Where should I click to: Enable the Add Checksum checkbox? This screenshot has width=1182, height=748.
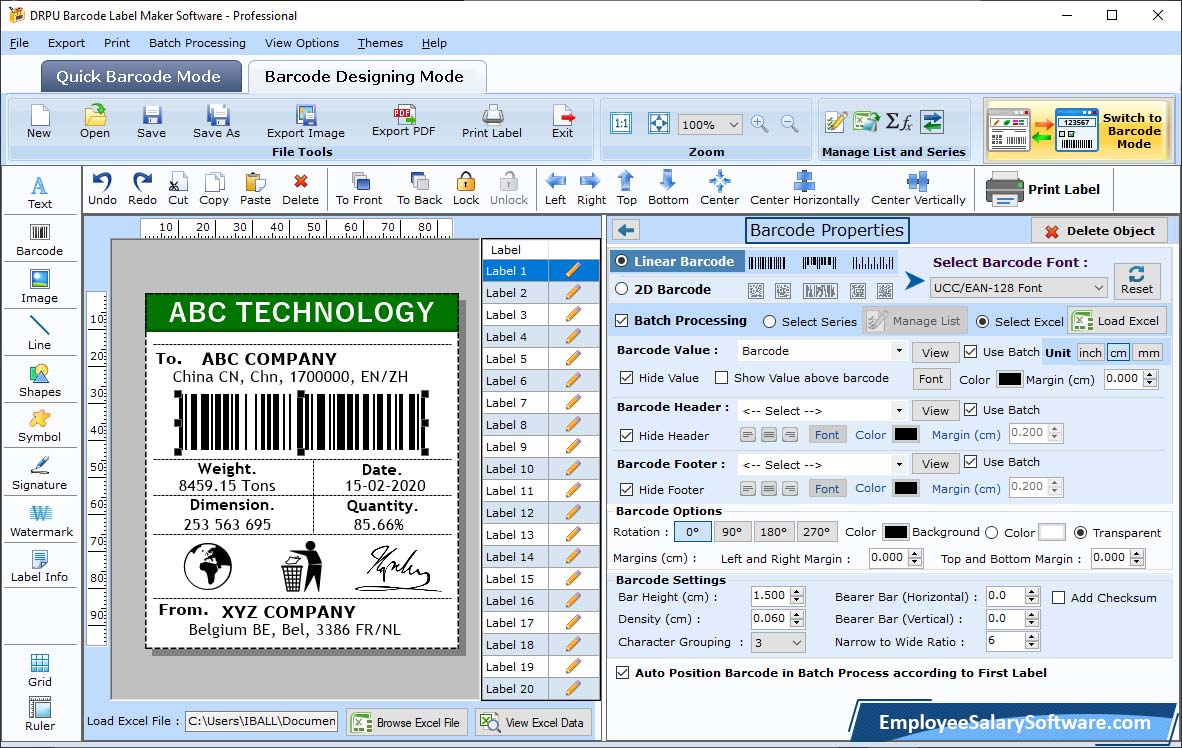coord(1058,597)
